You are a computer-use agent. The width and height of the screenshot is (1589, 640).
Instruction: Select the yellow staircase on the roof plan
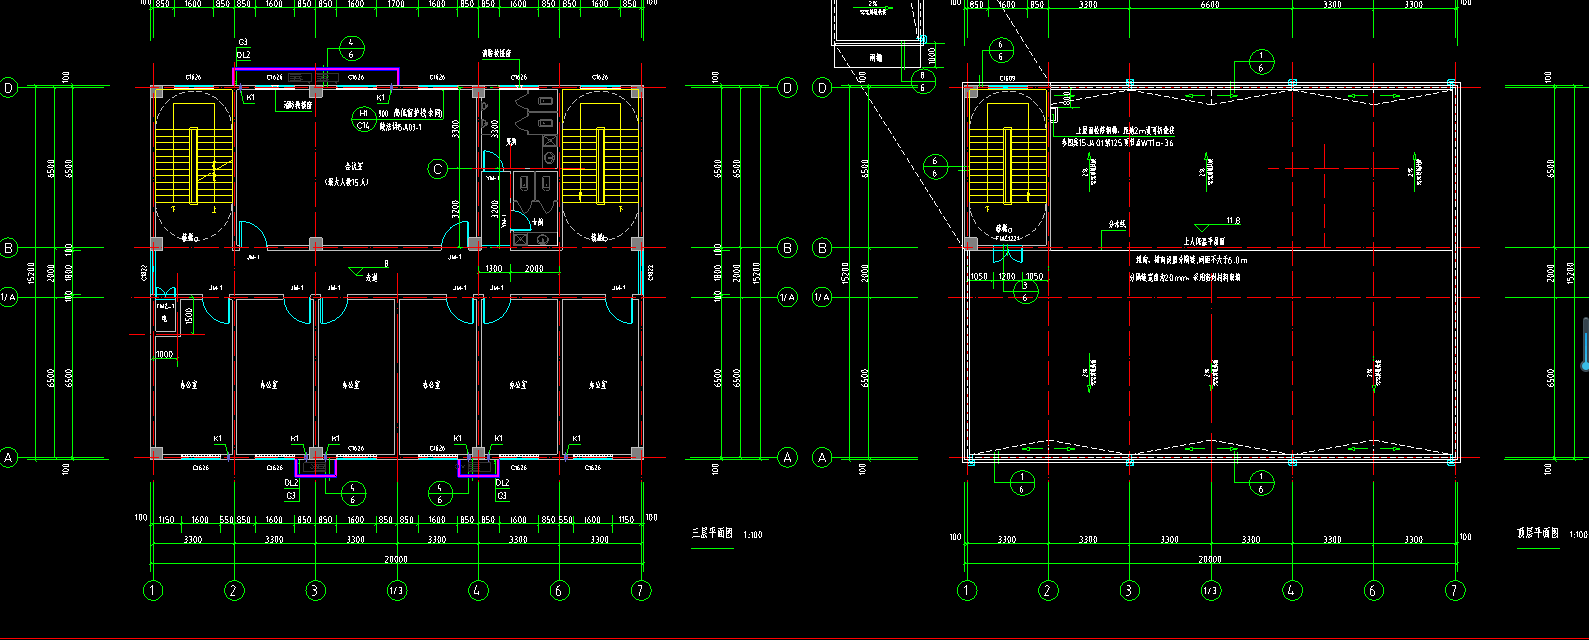pos(1008,165)
